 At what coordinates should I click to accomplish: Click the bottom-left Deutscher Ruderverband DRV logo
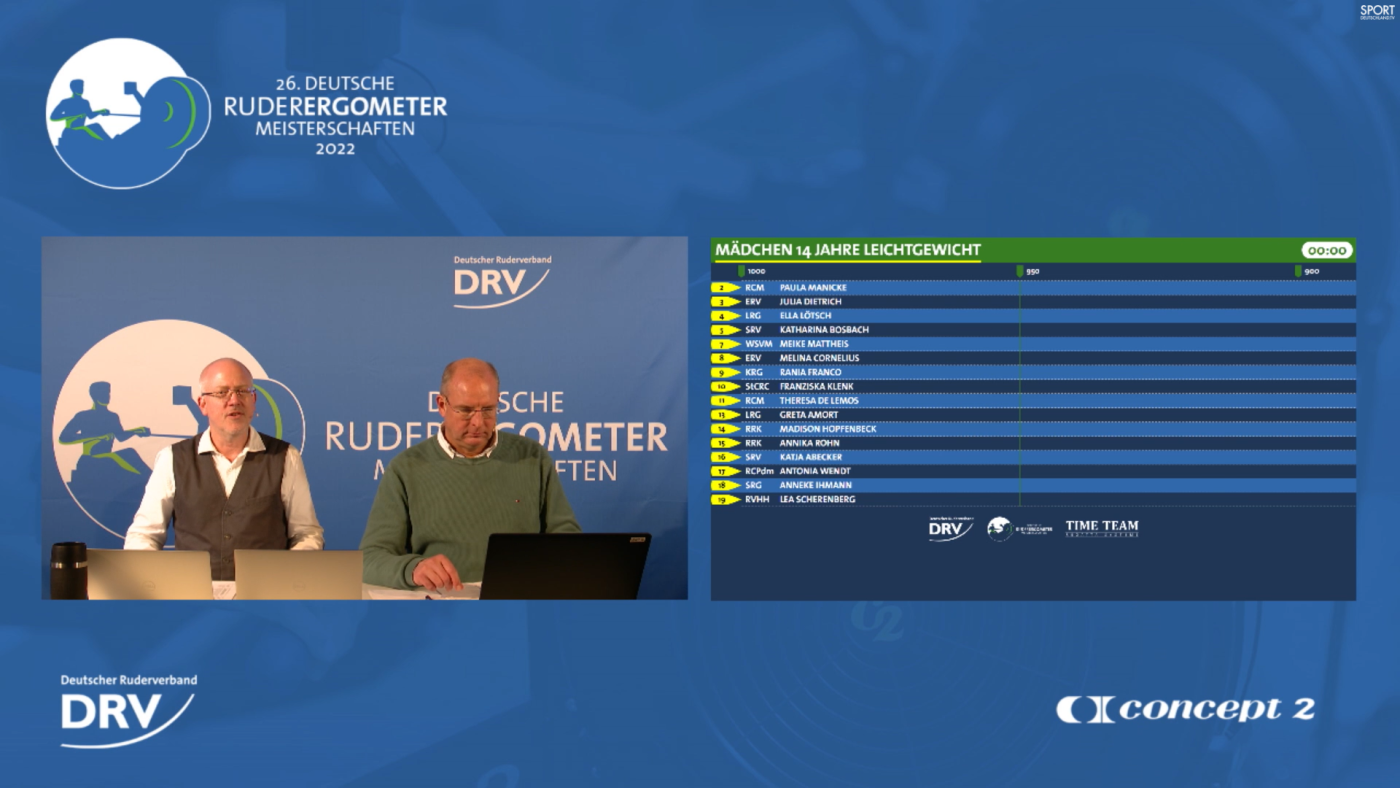(x=128, y=711)
